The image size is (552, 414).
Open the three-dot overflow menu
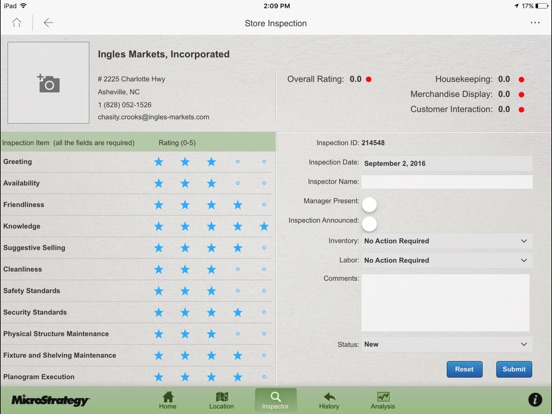535,23
